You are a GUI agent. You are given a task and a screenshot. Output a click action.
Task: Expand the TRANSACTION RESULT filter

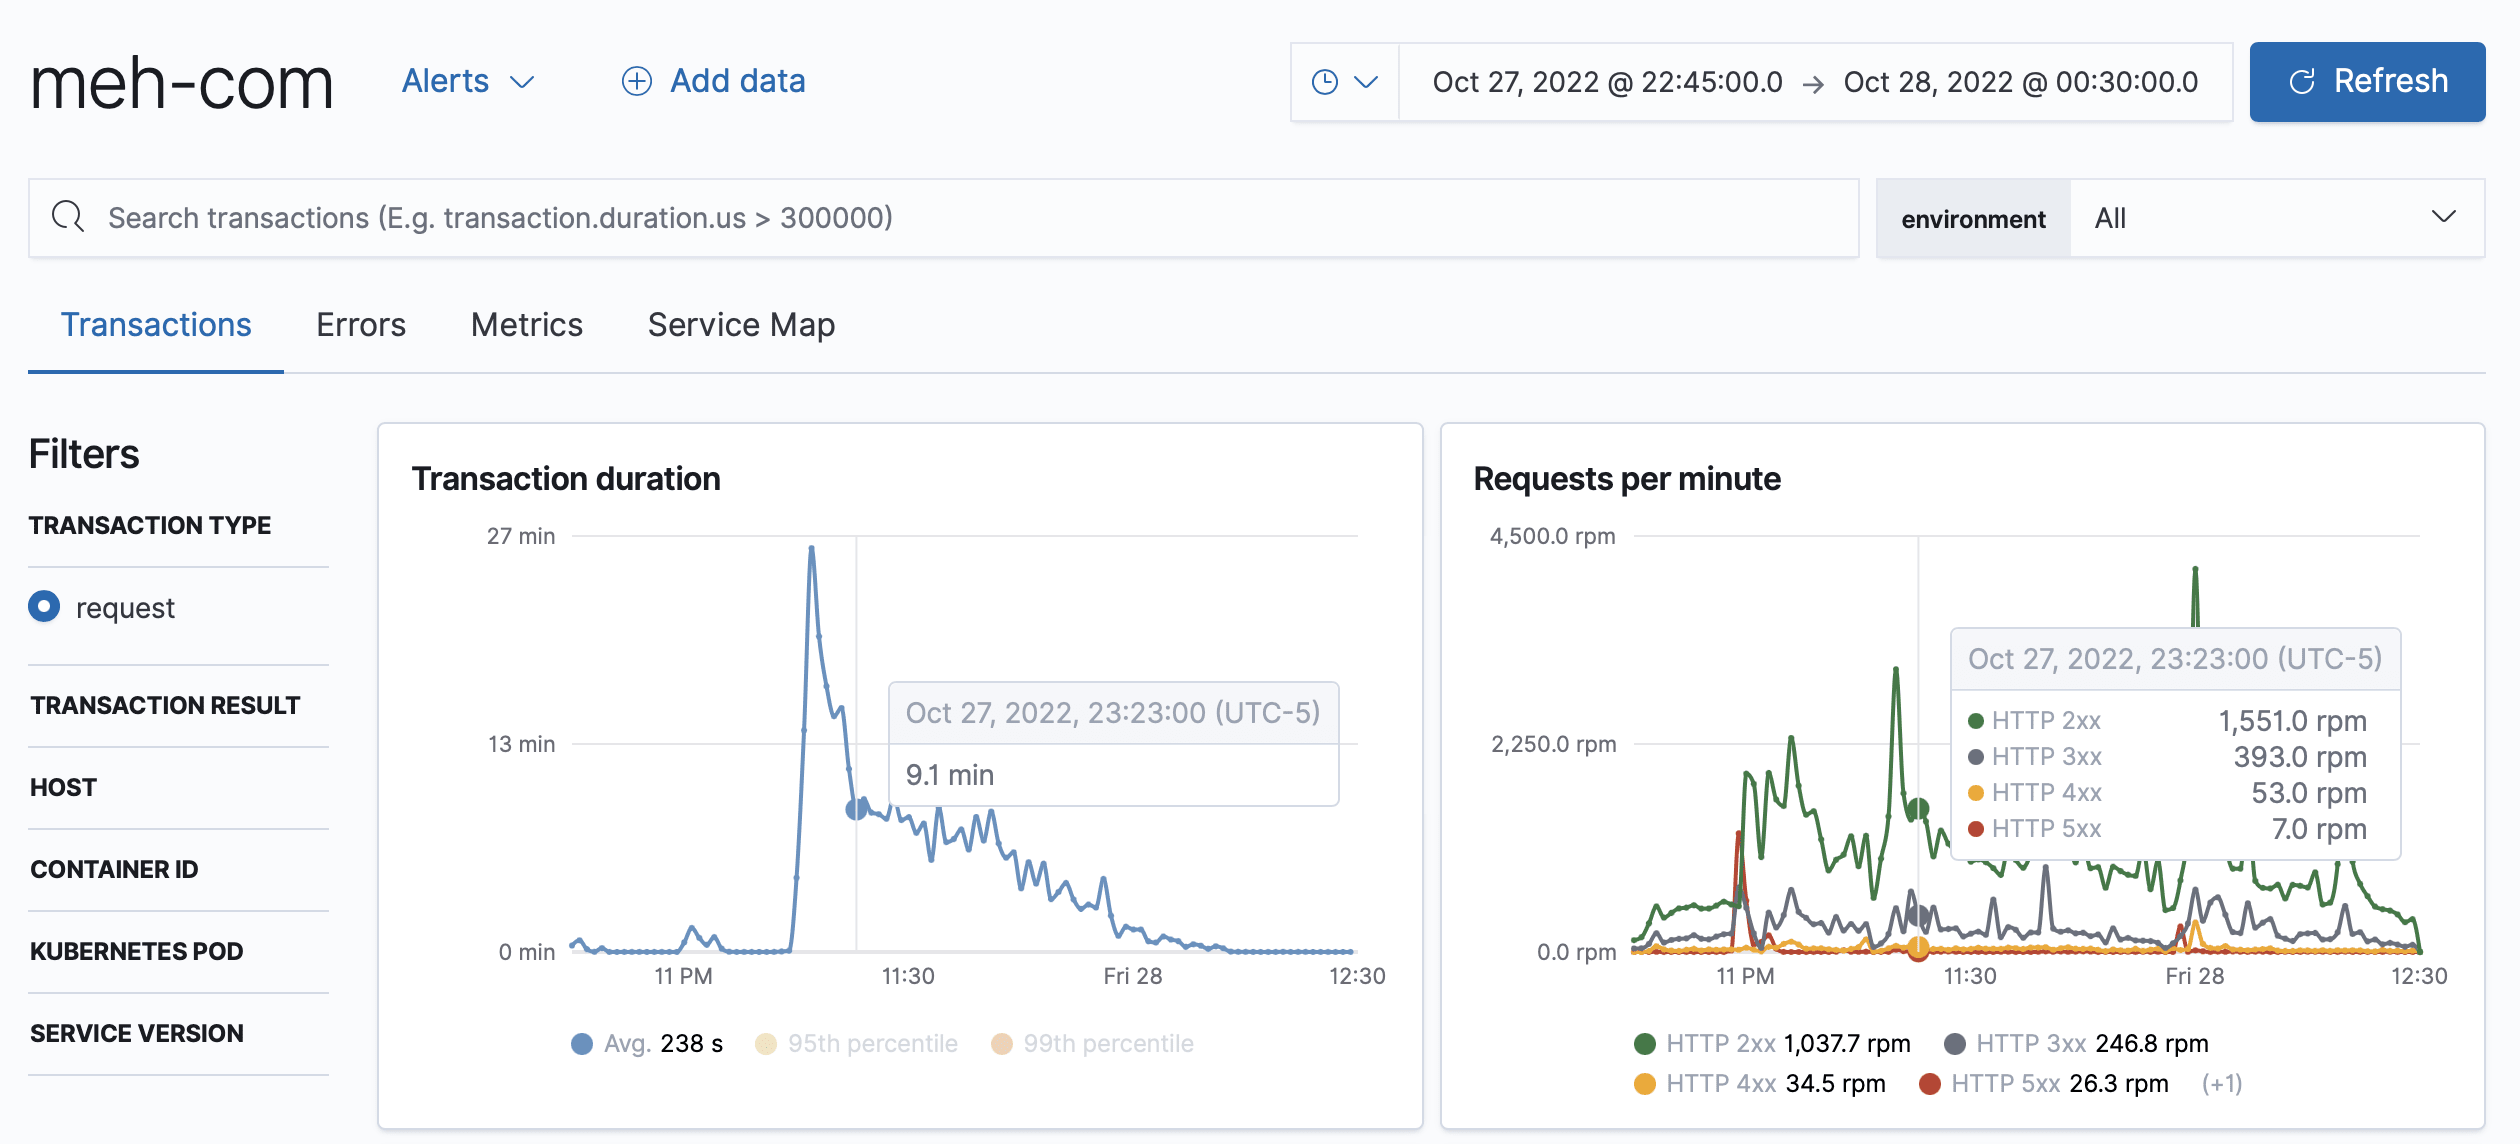(x=164, y=705)
